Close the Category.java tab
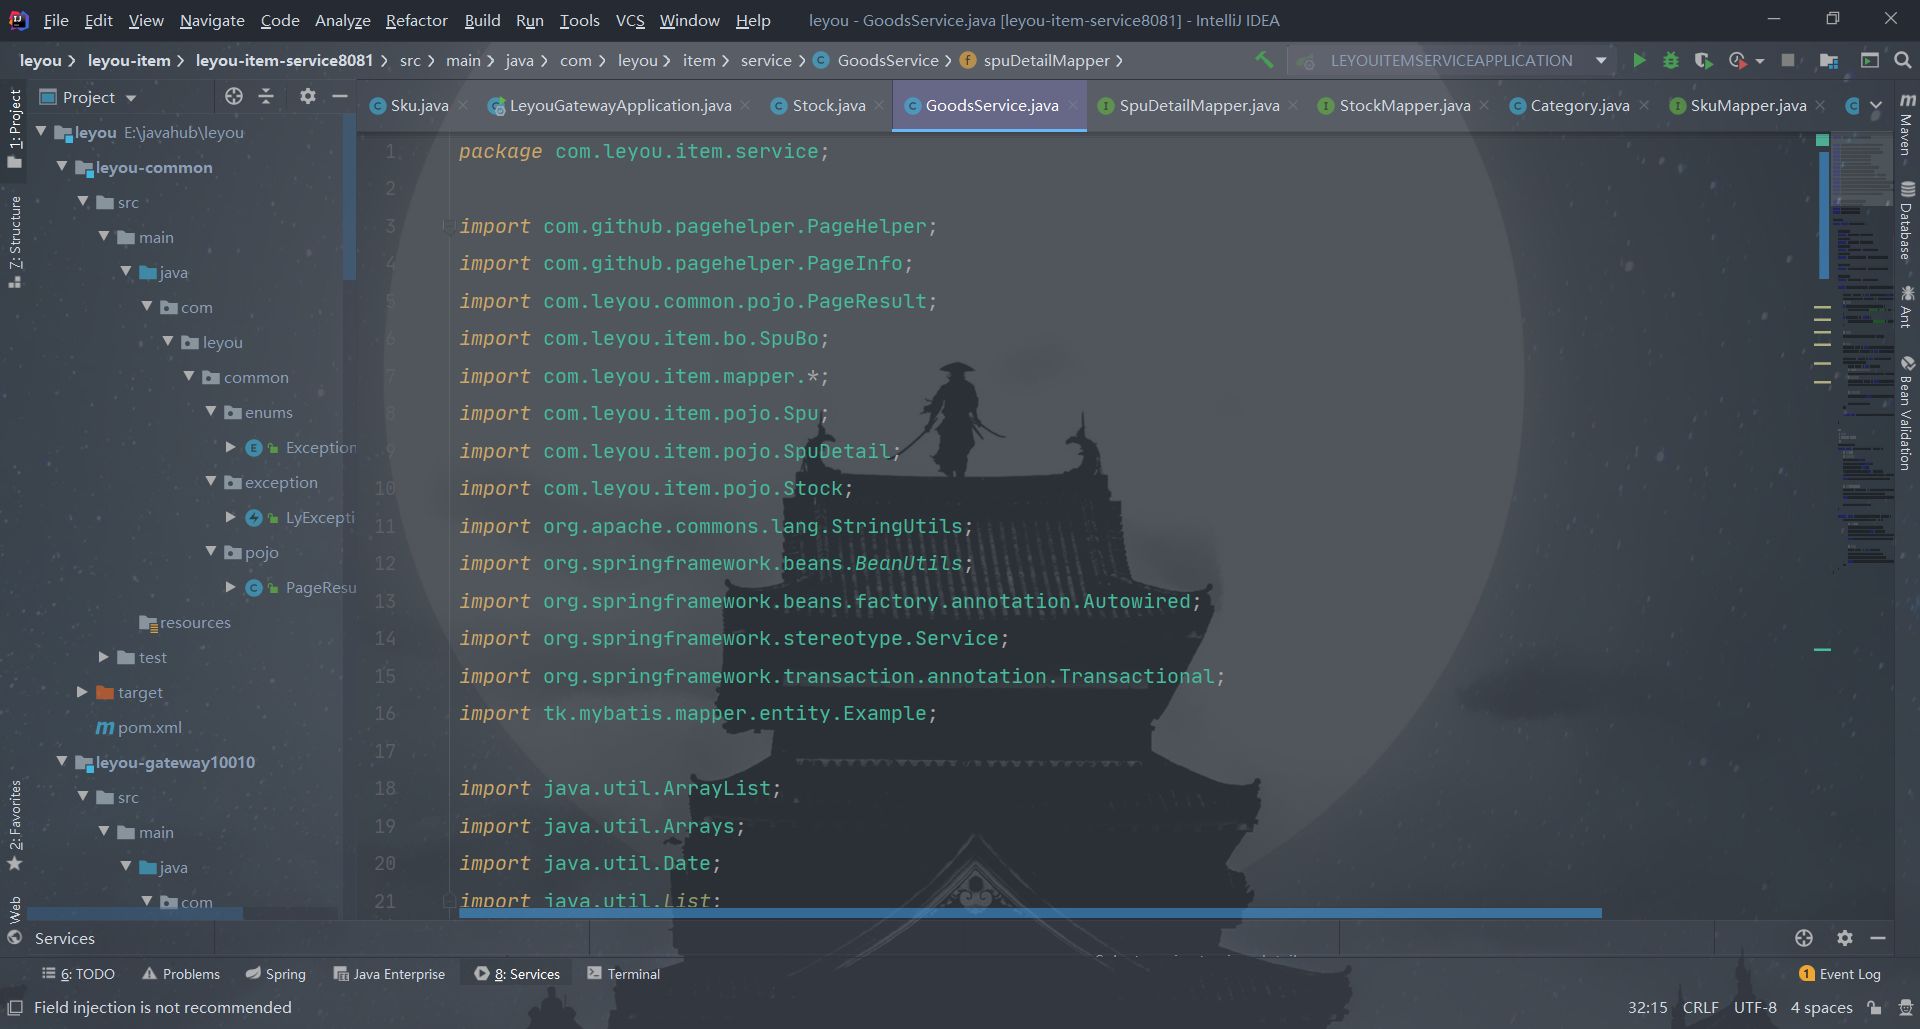This screenshot has width=1920, height=1029. [1644, 105]
